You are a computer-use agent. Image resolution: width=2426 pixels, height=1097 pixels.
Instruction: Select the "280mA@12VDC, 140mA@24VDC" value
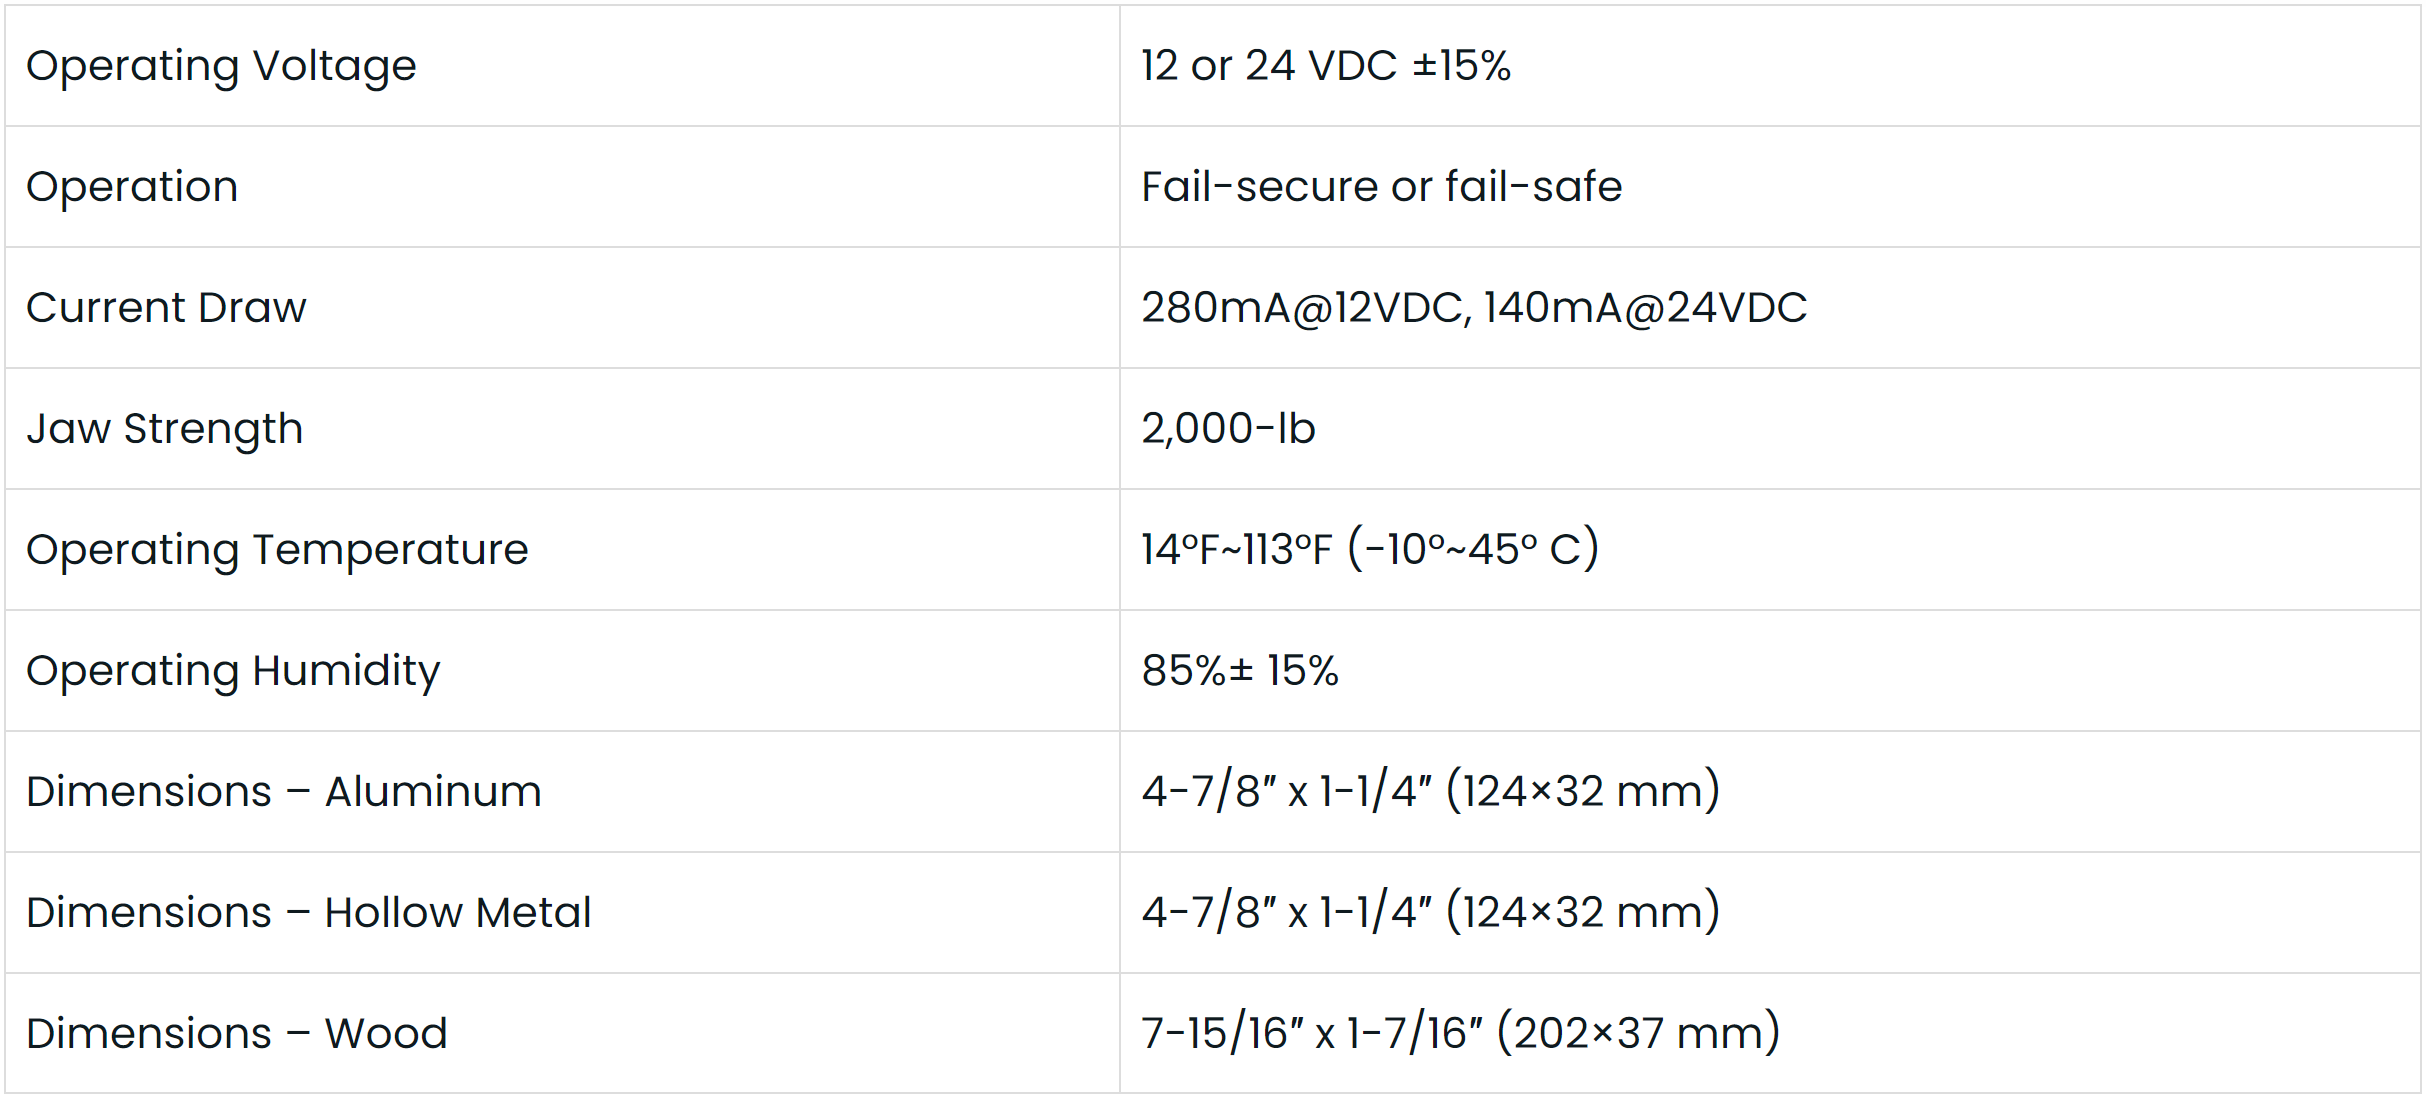click(x=1473, y=308)
